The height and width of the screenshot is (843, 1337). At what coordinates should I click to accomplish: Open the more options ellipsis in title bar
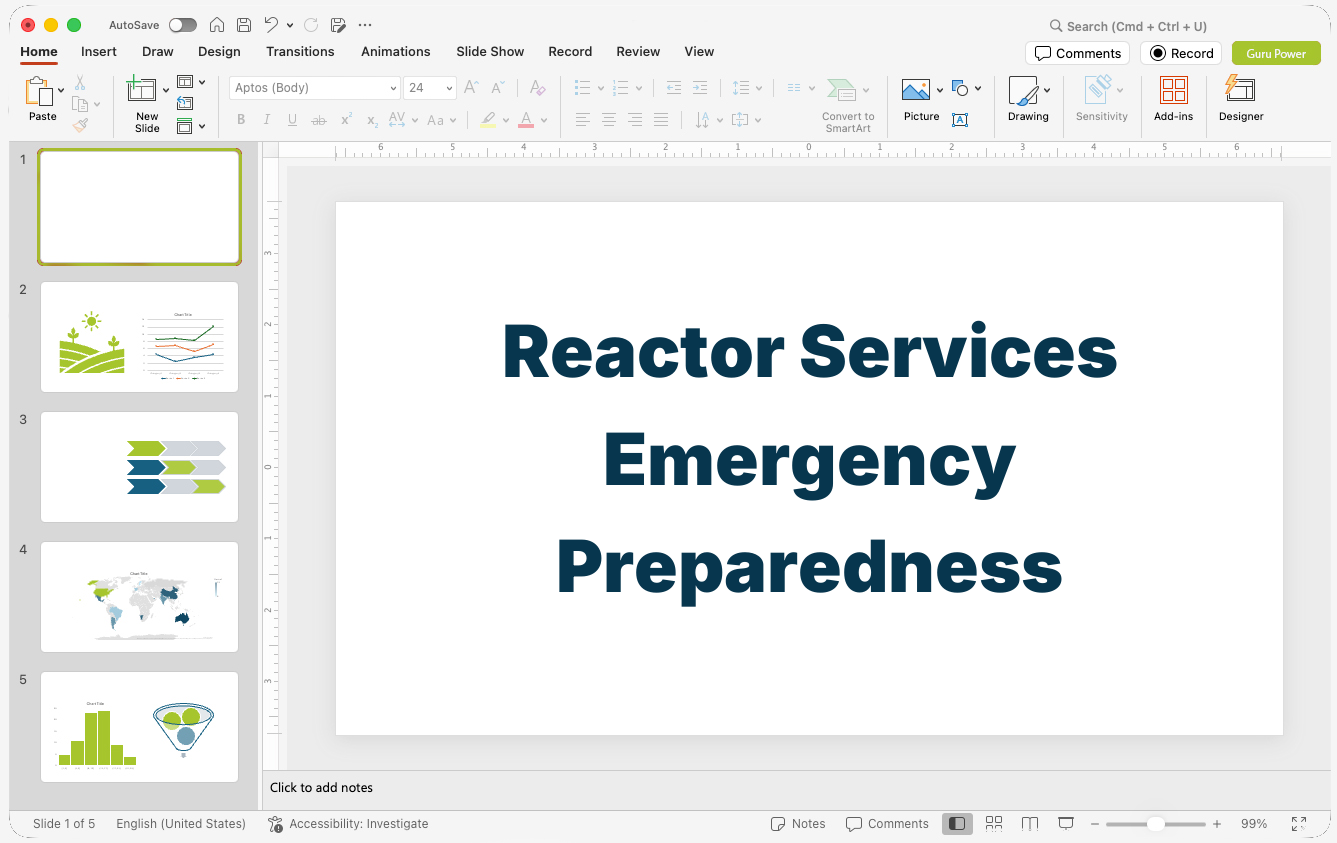[x=365, y=25]
